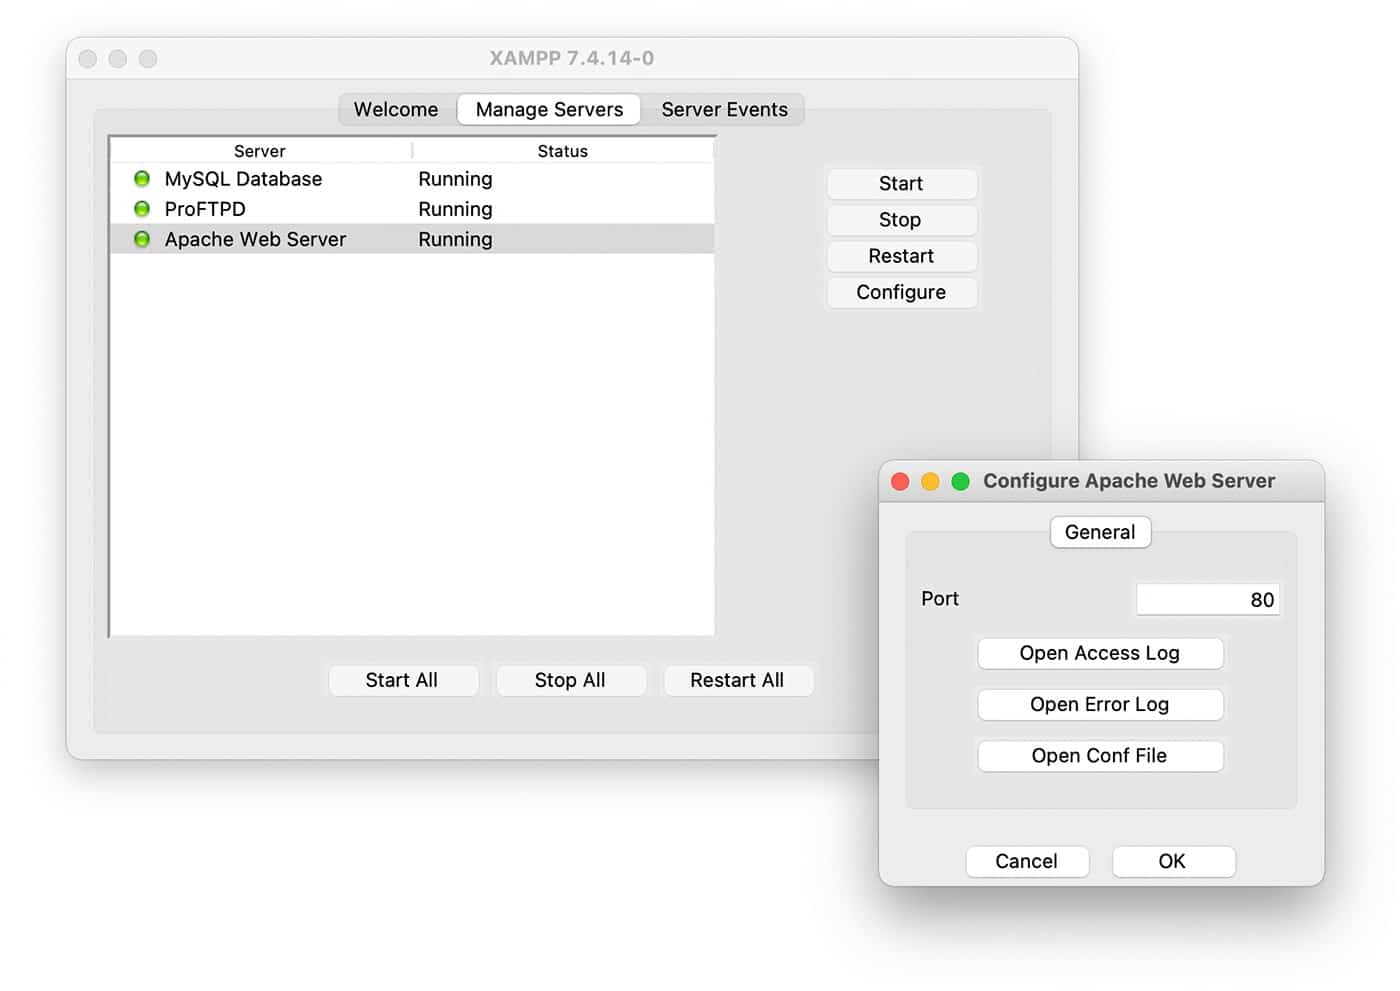The height and width of the screenshot is (991, 1400).
Task: Select the Manage Servers tab
Action: pos(549,110)
